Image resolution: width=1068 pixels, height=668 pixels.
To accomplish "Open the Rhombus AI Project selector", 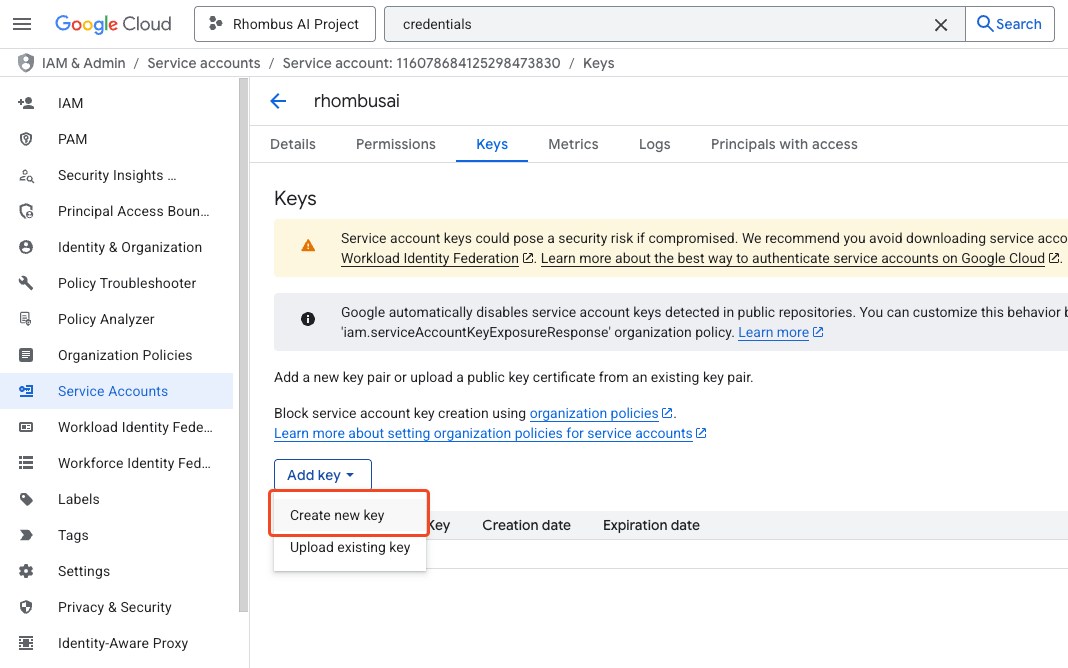I will [284, 24].
